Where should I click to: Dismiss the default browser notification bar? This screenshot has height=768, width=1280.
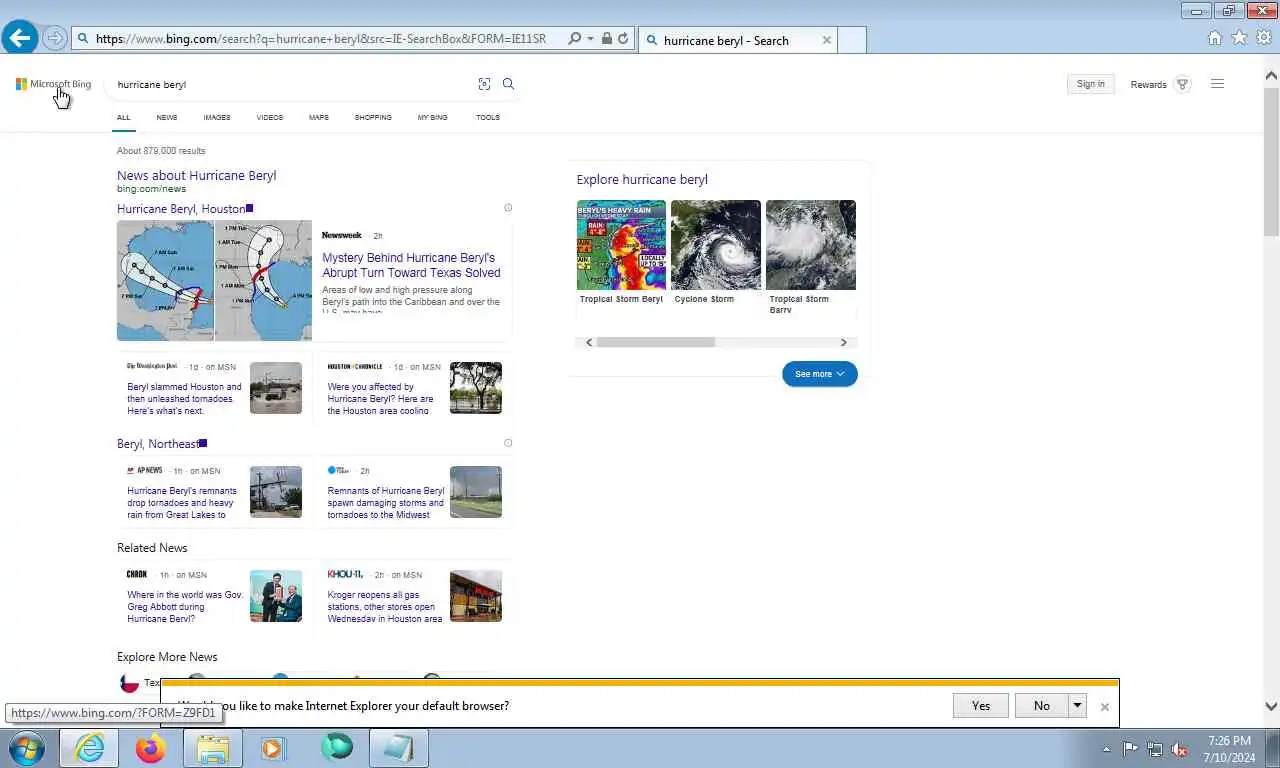[1104, 707]
